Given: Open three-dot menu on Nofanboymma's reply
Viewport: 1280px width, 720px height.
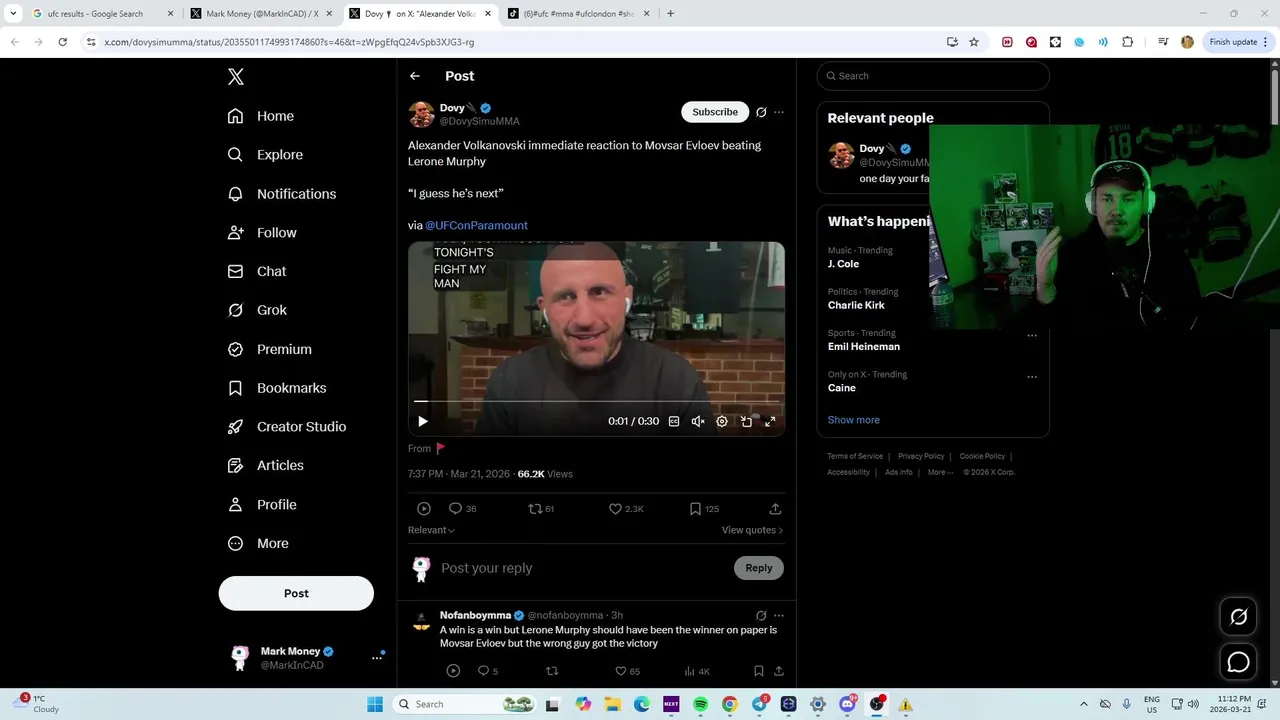Looking at the screenshot, I should (779, 616).
